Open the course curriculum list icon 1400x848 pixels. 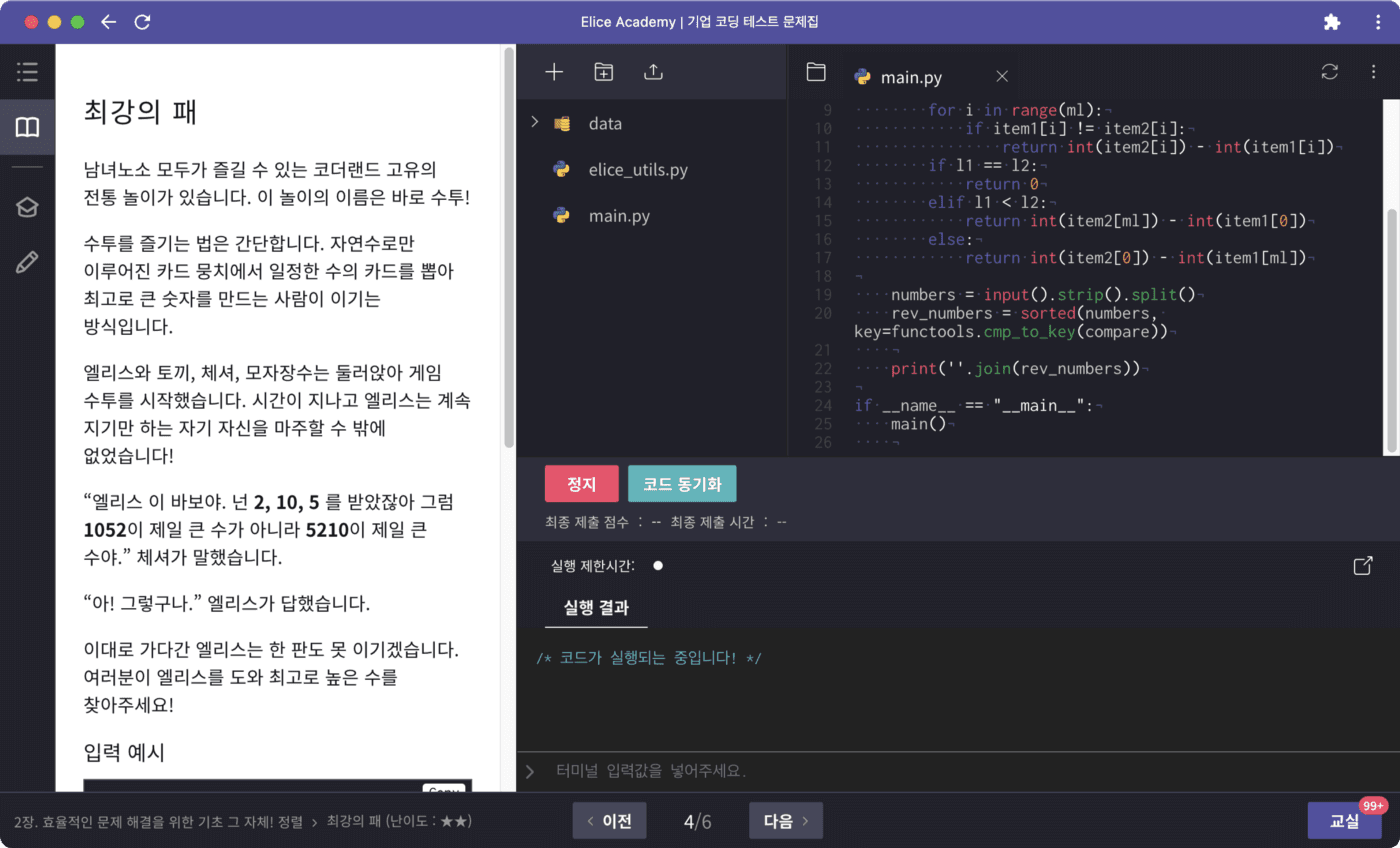[x=27, y=71]
